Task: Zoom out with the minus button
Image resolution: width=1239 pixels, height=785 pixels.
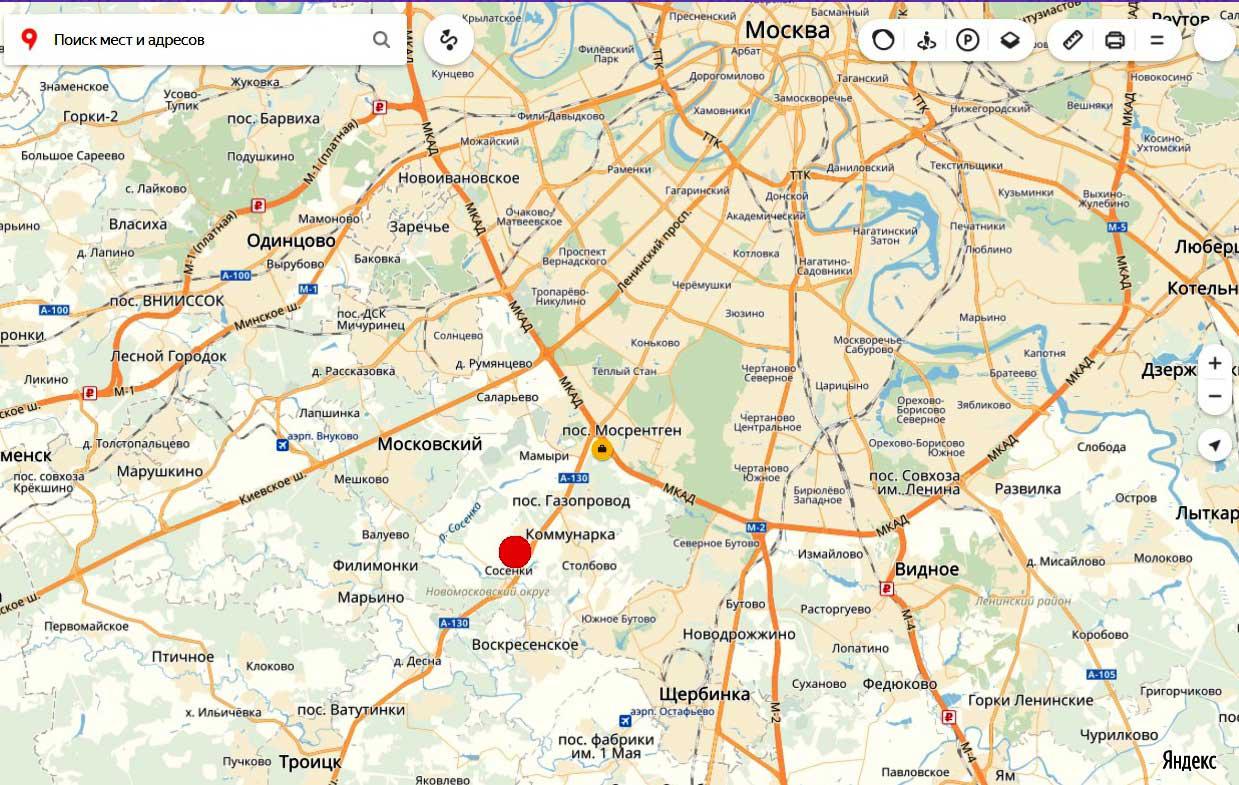Action: (x=1215, y=396)
